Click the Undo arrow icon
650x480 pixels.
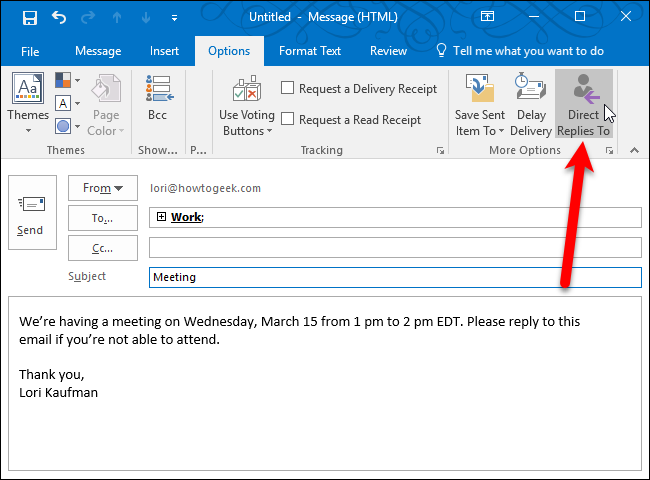(58, 17)
